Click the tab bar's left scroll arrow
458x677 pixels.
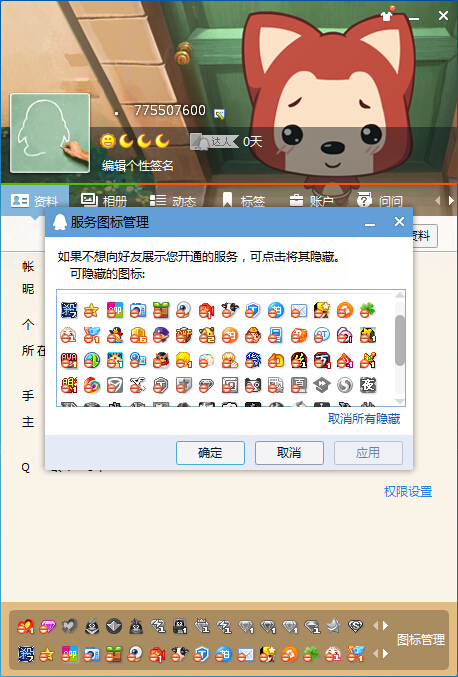coord(437,200)
